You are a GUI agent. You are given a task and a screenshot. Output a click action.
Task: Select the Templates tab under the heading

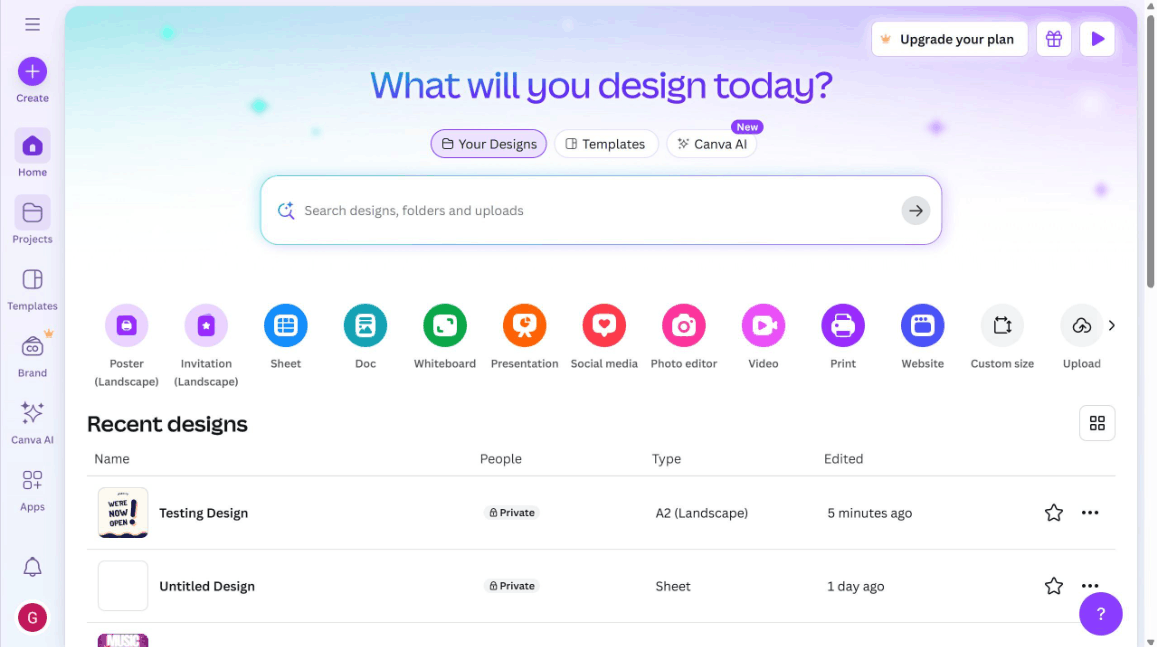click(606, 144)
